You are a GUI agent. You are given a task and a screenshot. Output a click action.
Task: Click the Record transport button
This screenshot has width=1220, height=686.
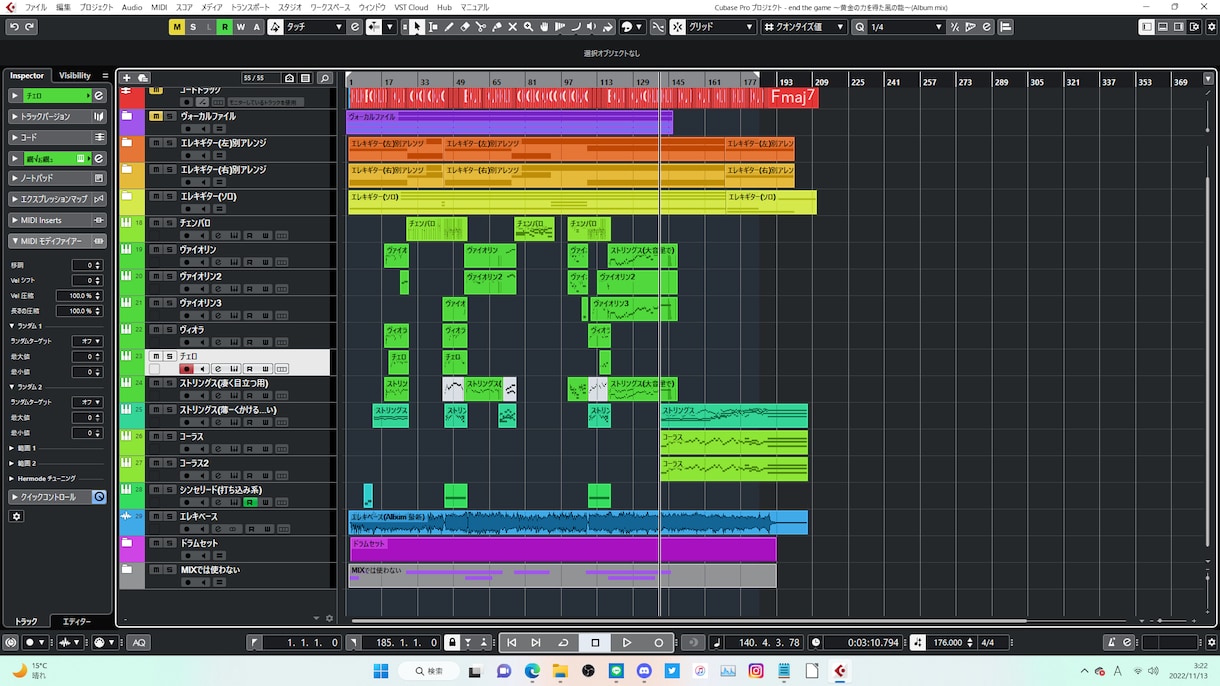[x=658, y=642]
